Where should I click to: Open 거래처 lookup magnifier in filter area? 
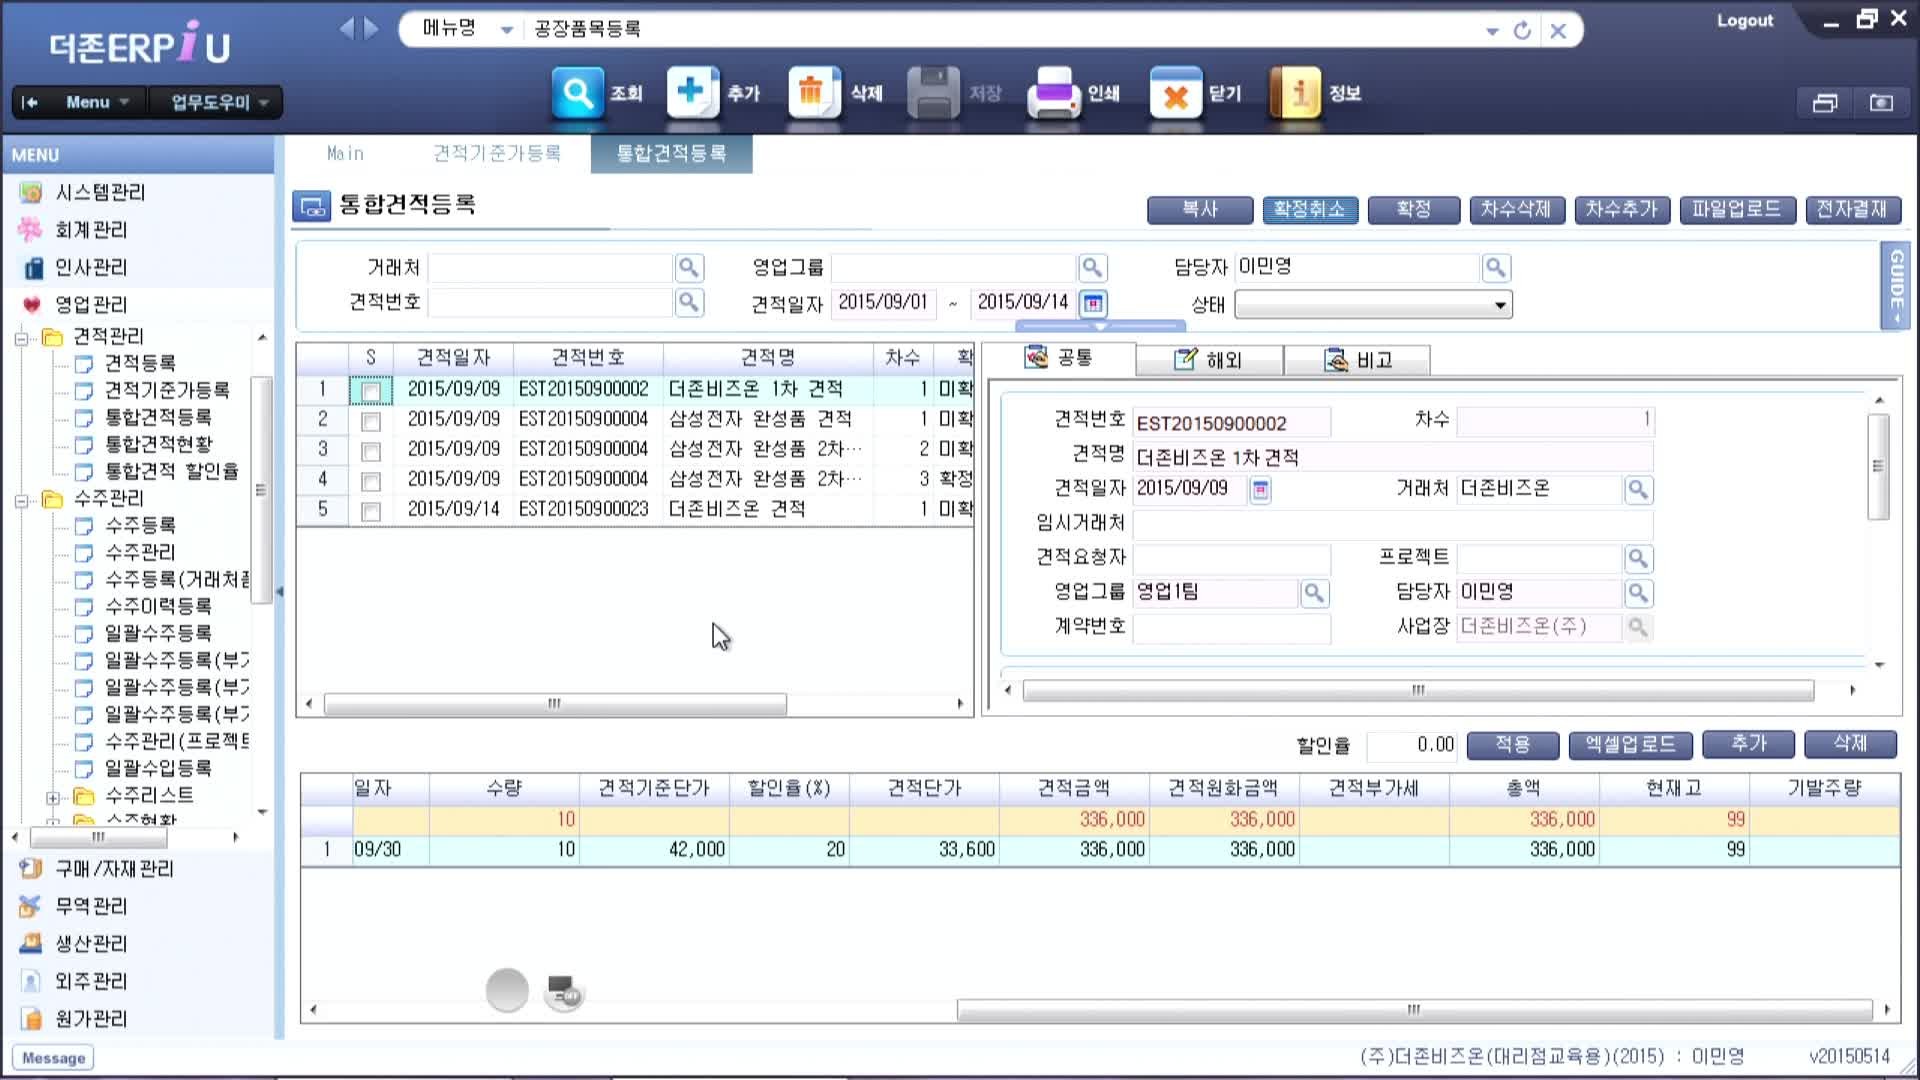click(x=689, y=268)
